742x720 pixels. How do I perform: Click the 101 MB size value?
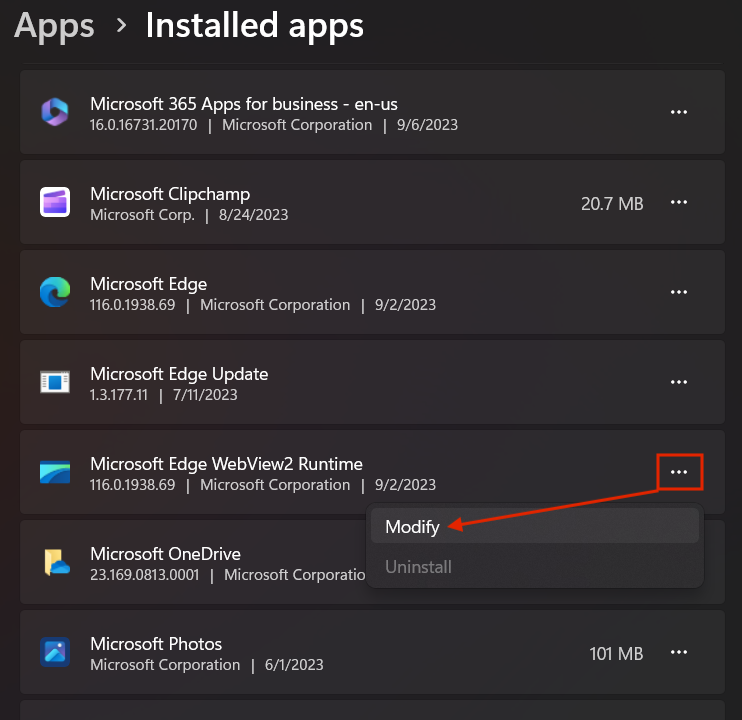point(616,654)
